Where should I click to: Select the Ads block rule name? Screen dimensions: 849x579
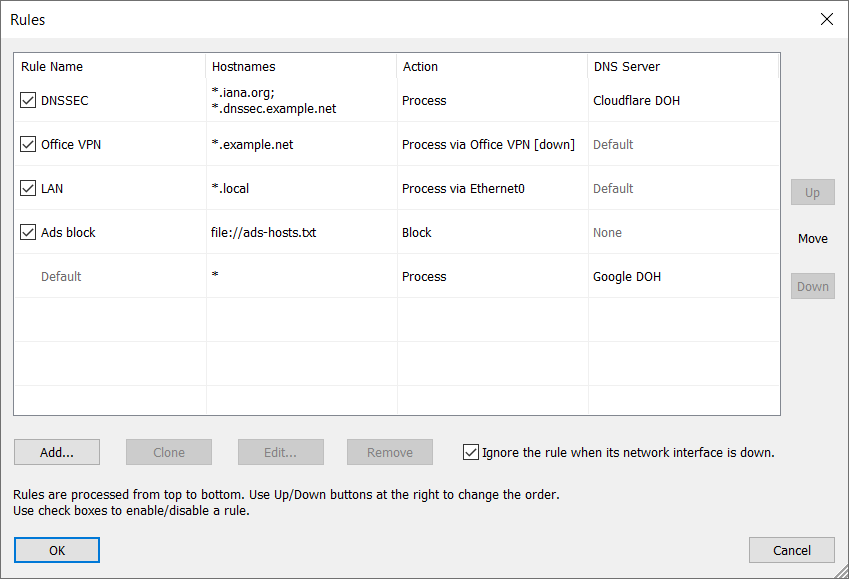click(x=68, y=232)
